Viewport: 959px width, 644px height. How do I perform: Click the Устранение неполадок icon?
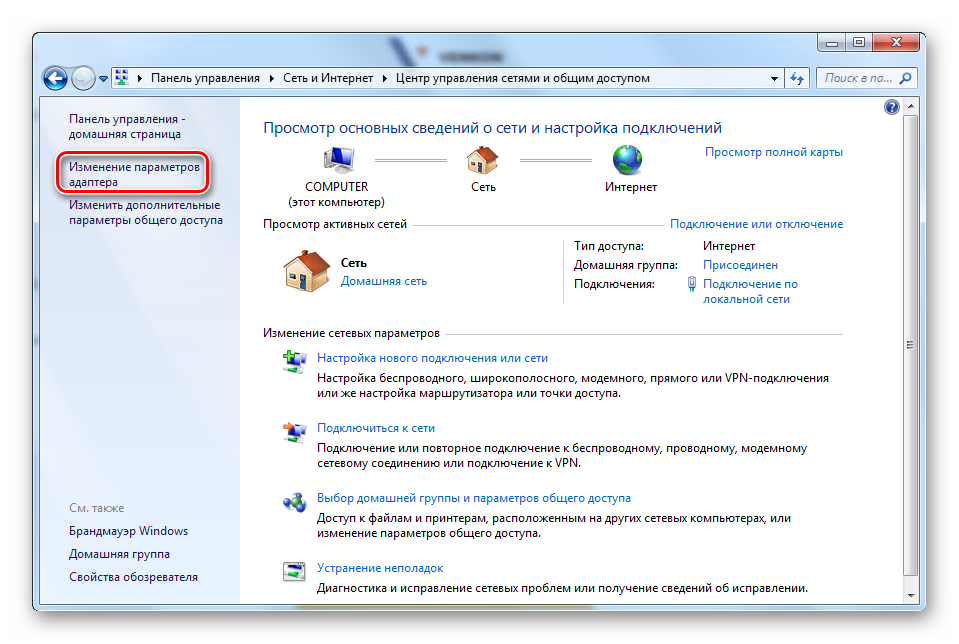point(294,571)
